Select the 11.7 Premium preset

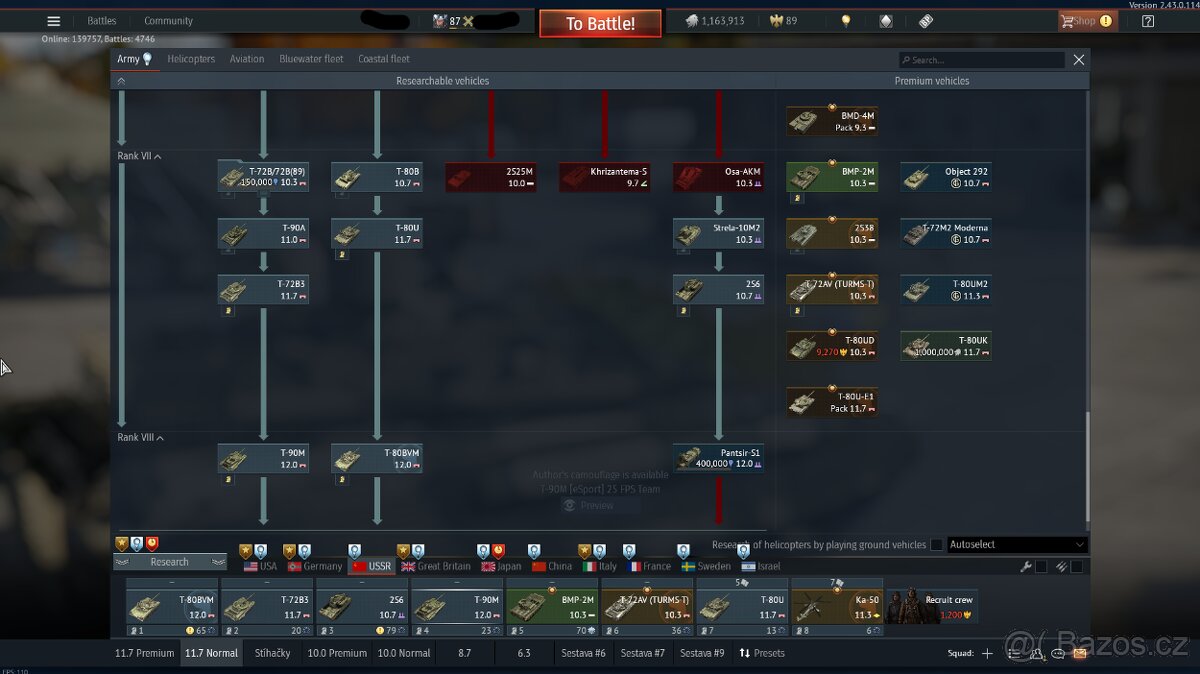[x=145, y=653]
